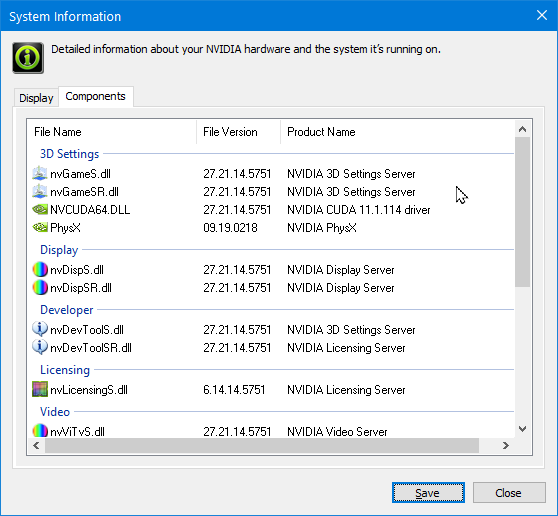The image size is (558, 516).
Task: Select the nvGameSR.dll file name
Action: (84, 192)
